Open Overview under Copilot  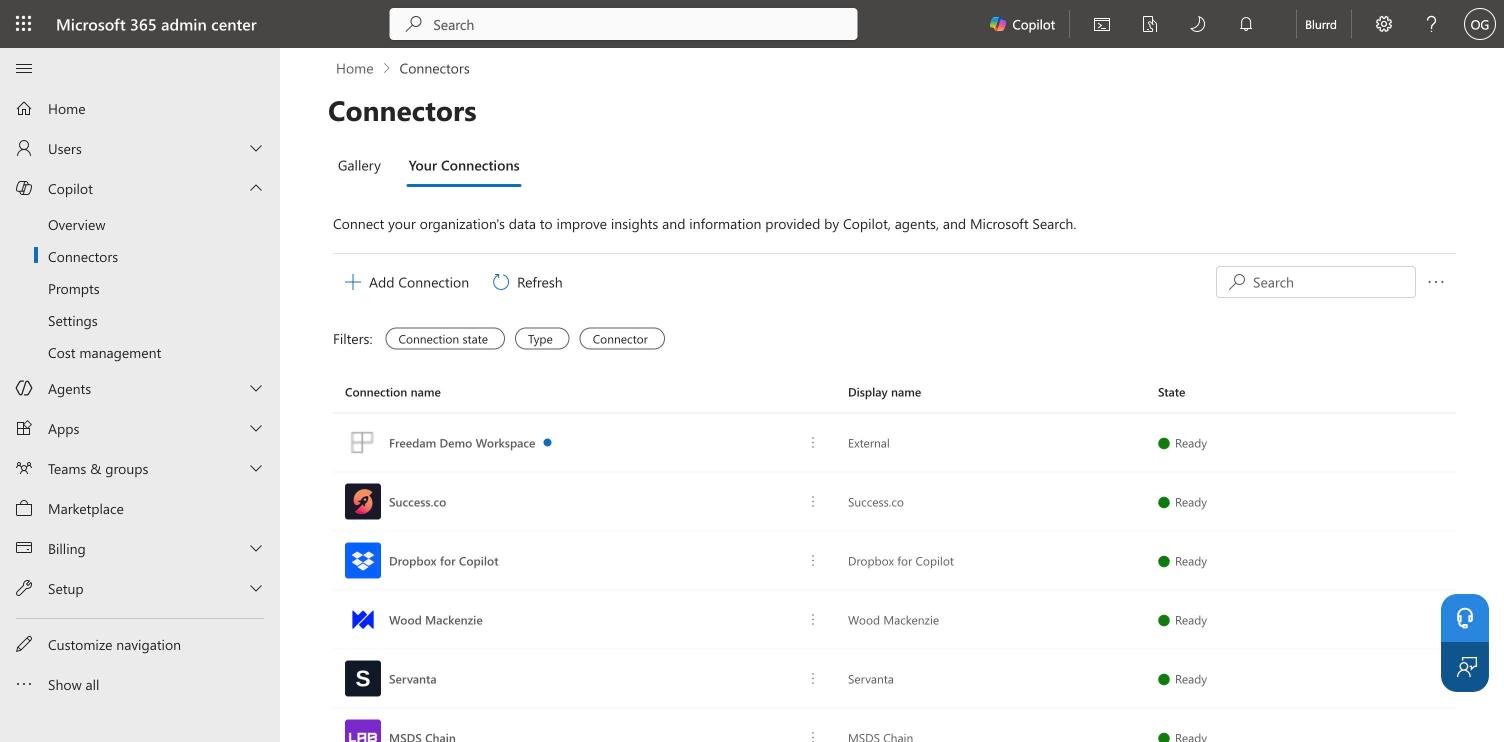tap(76, 225)
